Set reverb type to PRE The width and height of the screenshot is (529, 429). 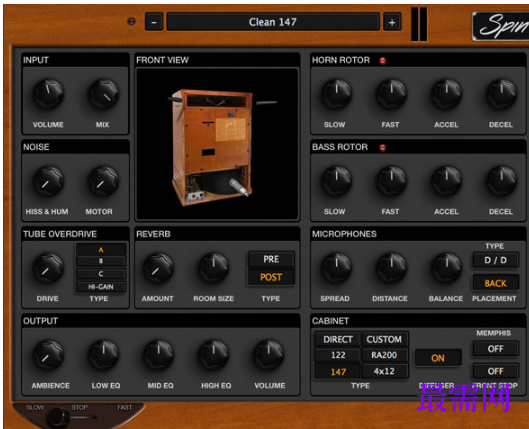271,259
